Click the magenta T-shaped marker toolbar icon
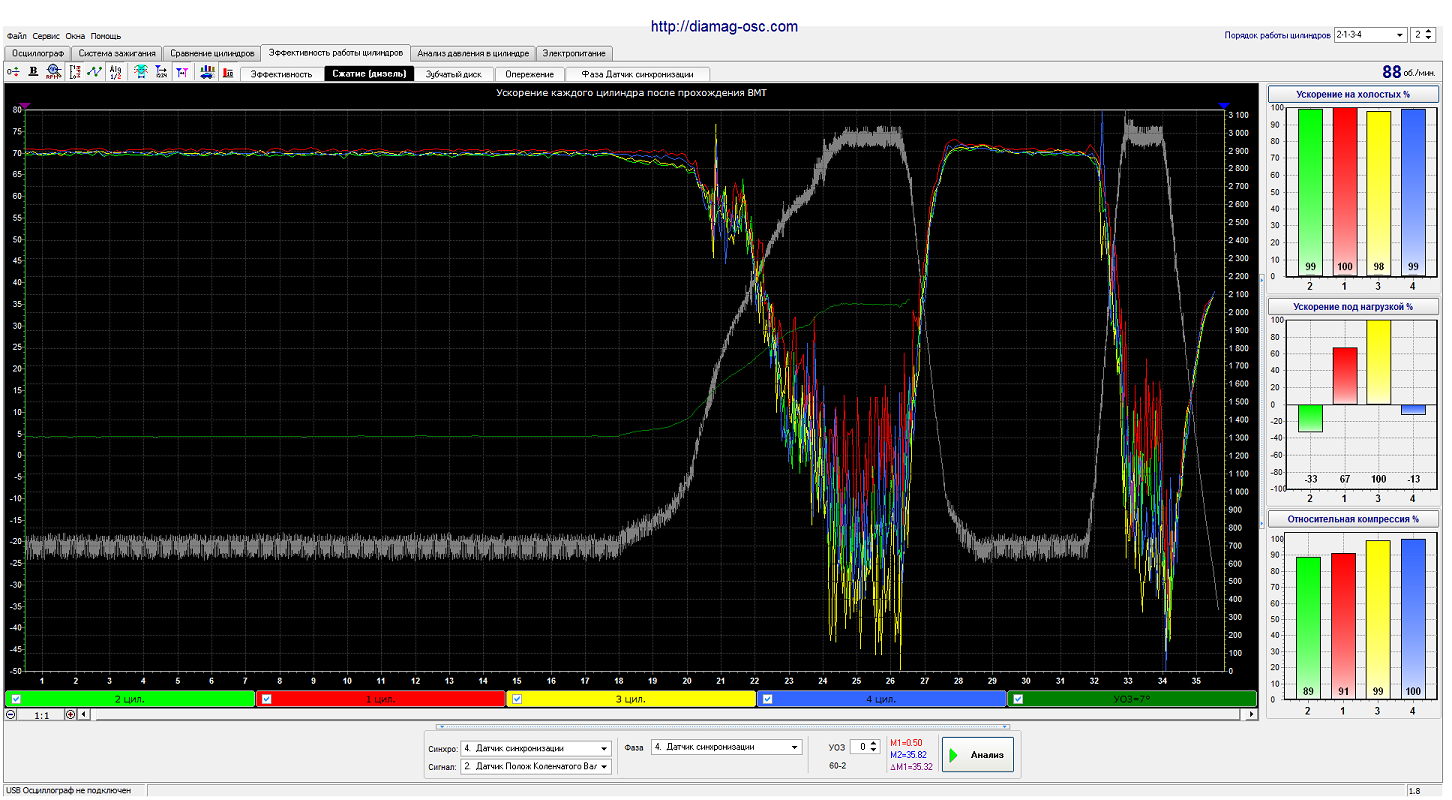Viewport: 1452px width, 800px height. point(182,72)
